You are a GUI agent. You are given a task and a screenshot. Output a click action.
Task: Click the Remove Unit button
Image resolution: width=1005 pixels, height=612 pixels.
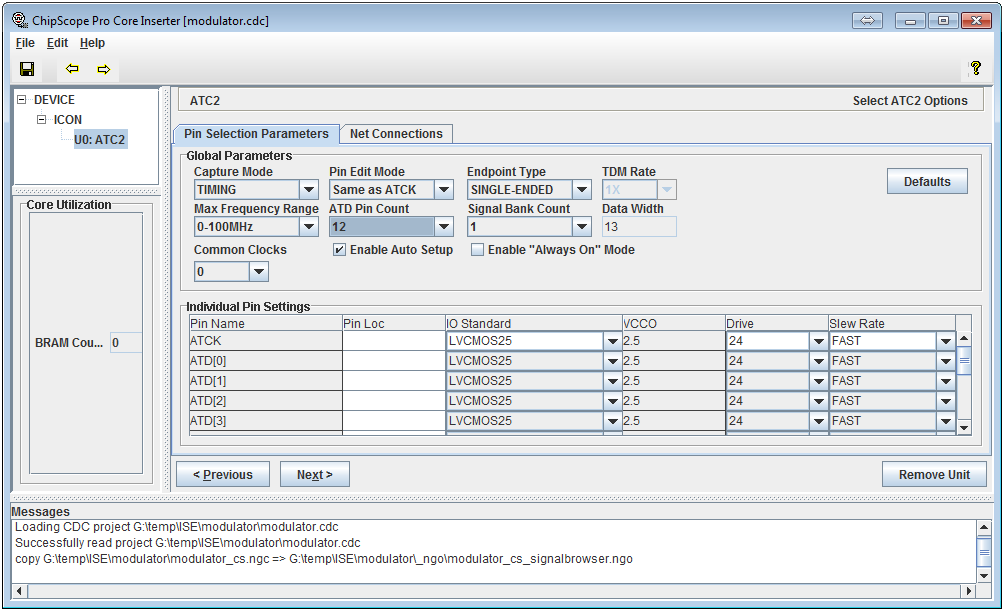tap(934, 475)
